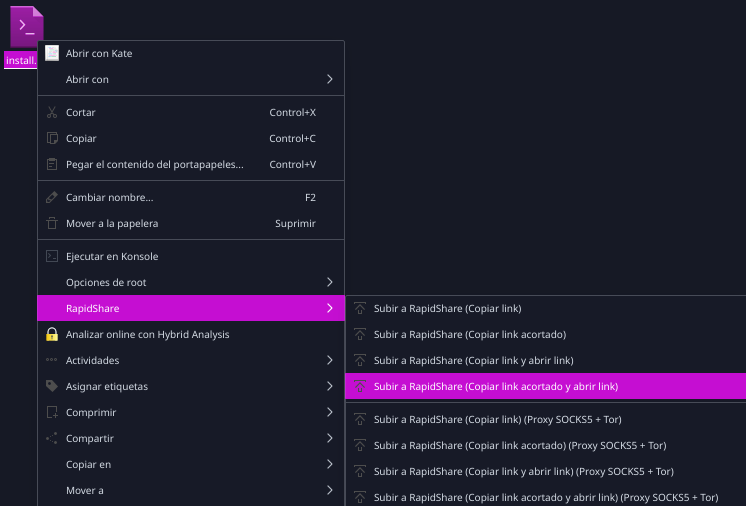Click the upload icon for Copiar link acortado
The image size is (746, 506).
tap(360, 334)
